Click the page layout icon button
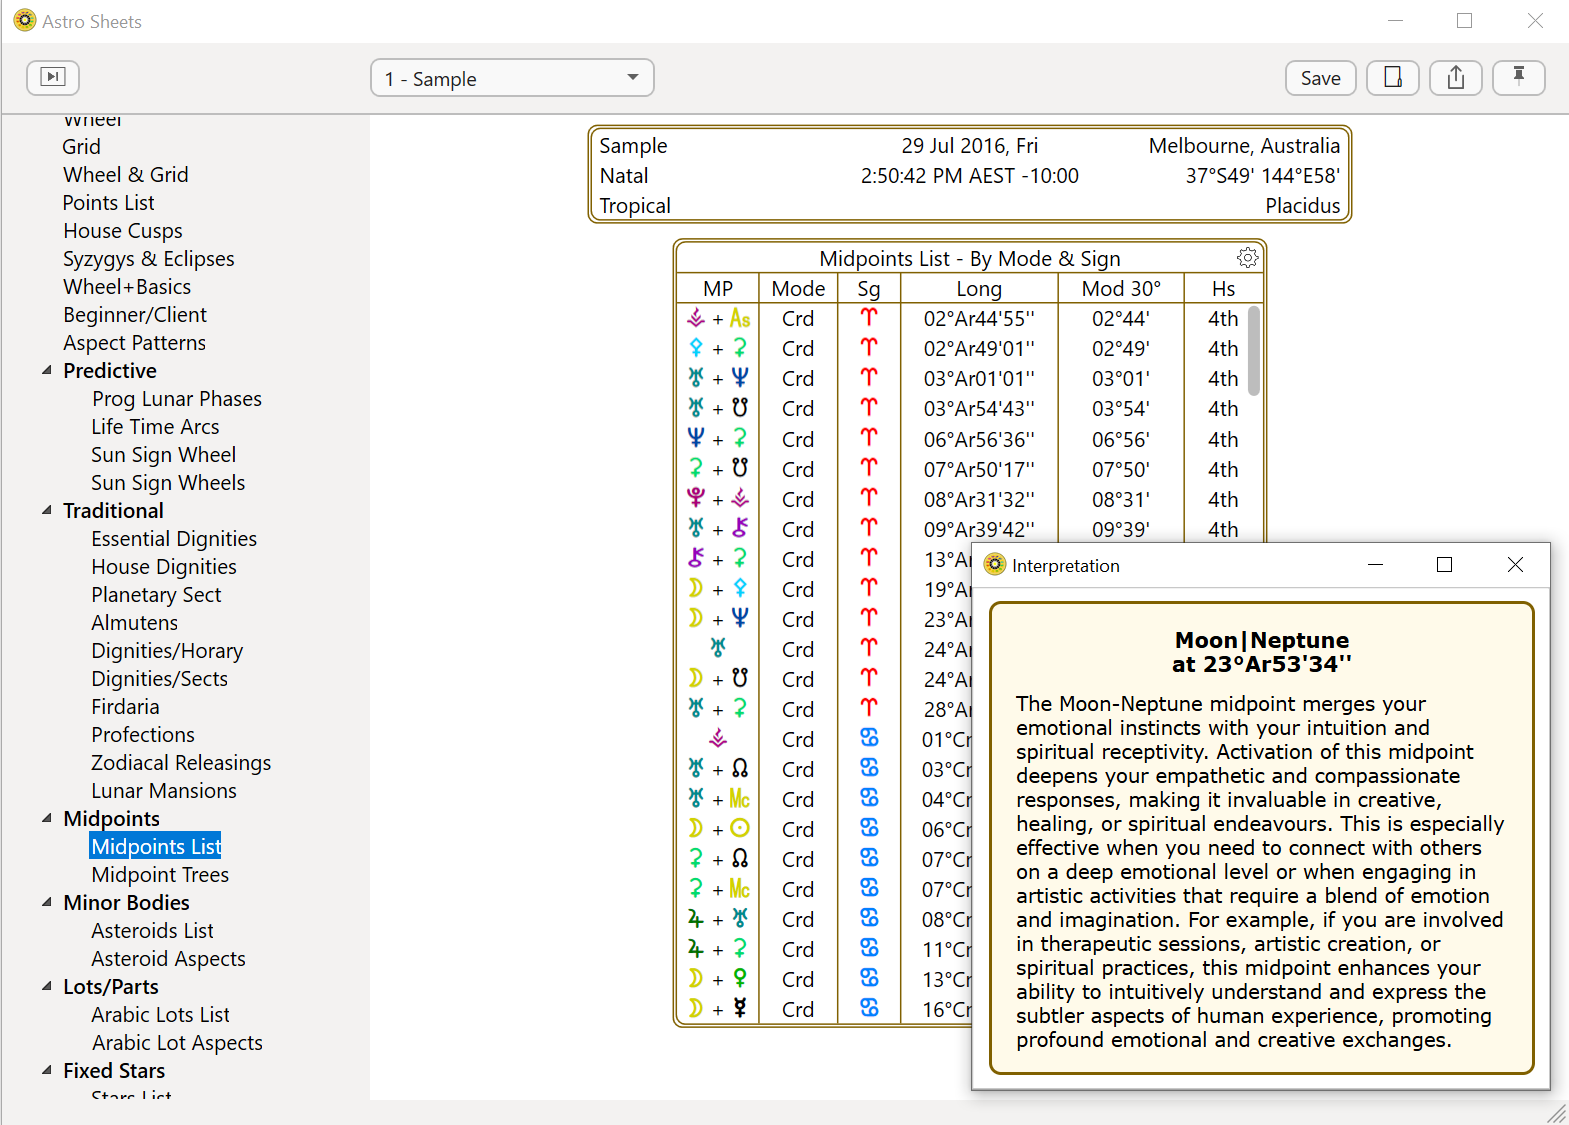Image resolution: width=1569 pixels, height=1125 pixels. (x=1392, y=77)
